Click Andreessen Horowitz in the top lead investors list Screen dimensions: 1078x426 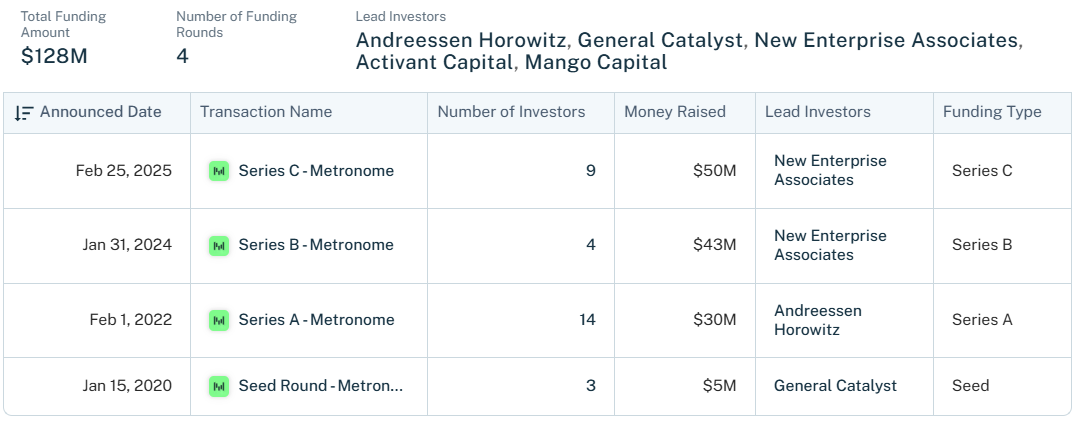click(x=462, y=41)
